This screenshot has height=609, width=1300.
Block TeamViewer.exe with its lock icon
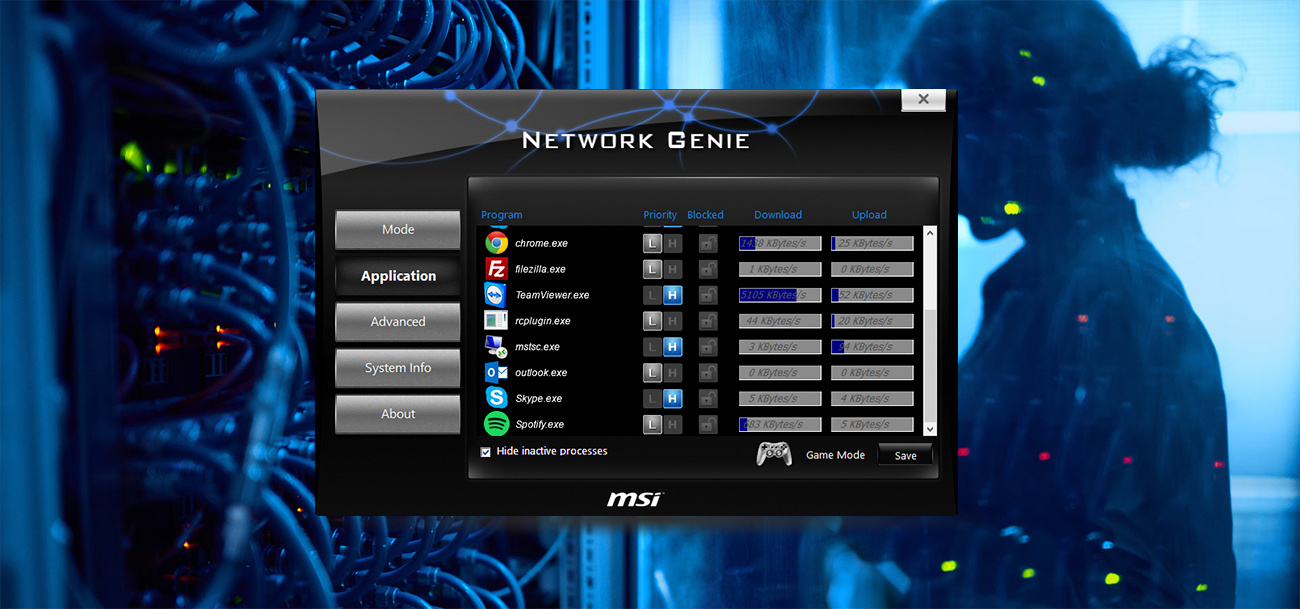pyautogui.click(x=708, y=295)
